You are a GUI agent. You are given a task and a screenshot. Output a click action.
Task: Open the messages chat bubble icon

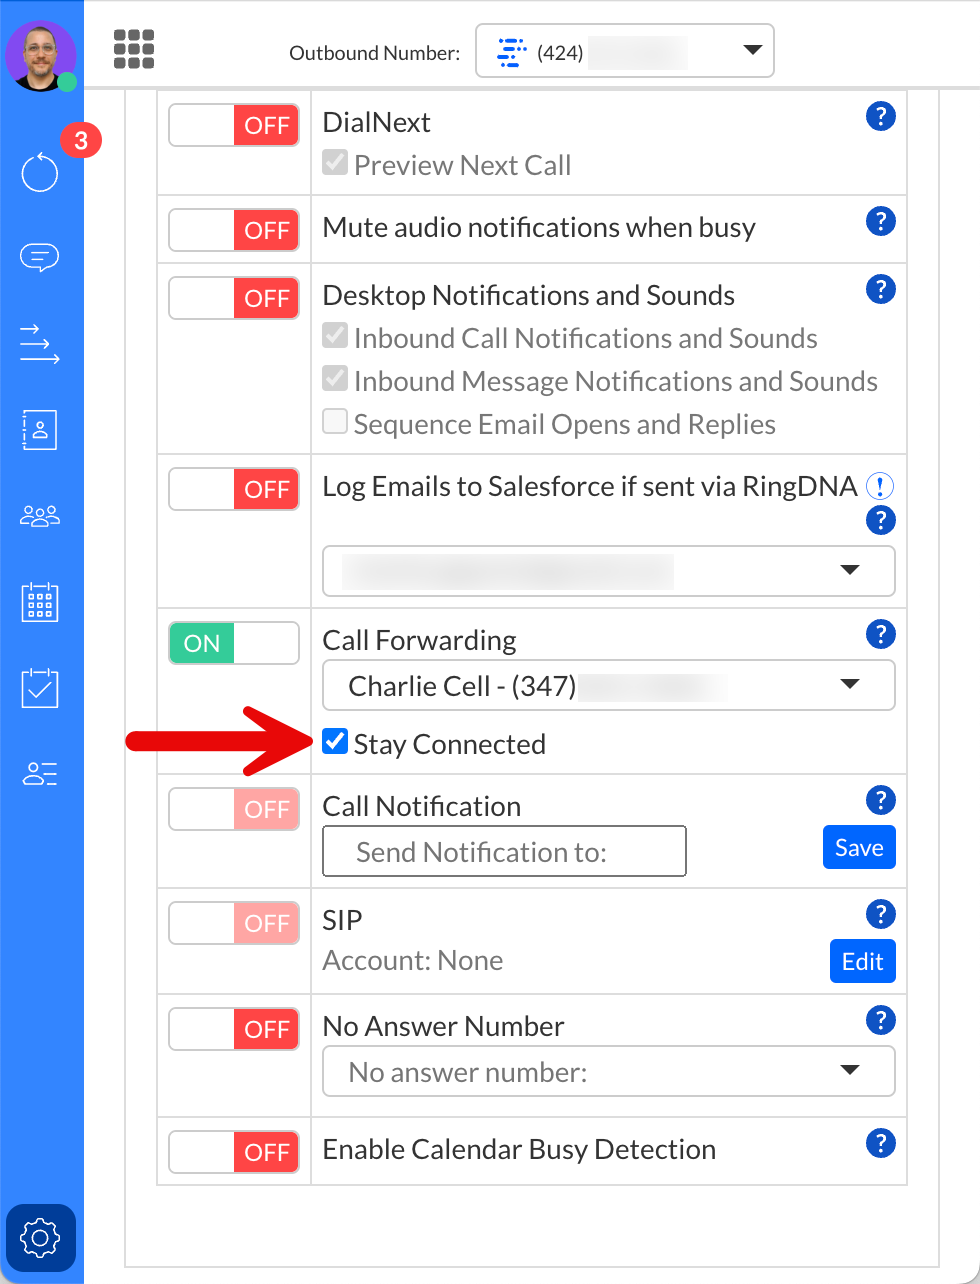pyautogui.click(x=40, y=258)
